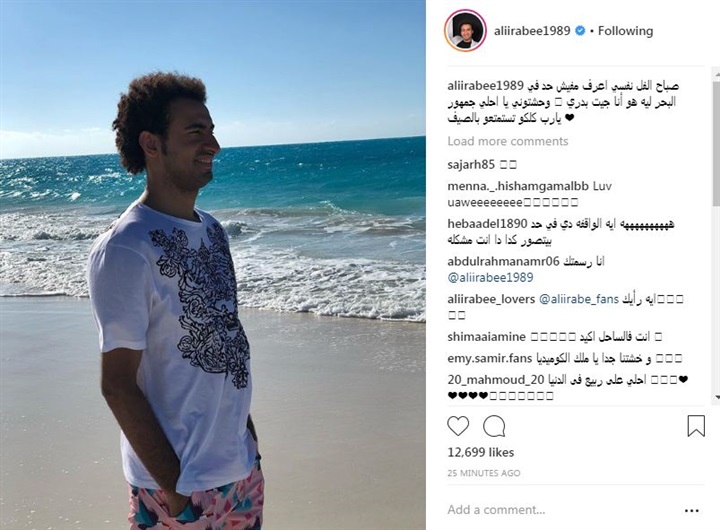This screenshot has height=530, width=720.
Task: Click the @aliirabe_fans mention
Action: click(x=579, y=299)
